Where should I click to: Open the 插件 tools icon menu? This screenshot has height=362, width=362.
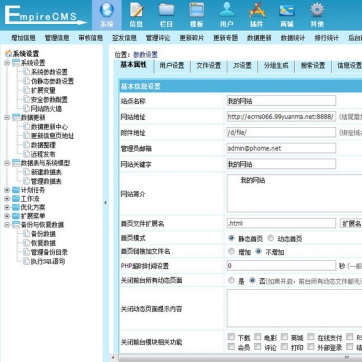257,15
